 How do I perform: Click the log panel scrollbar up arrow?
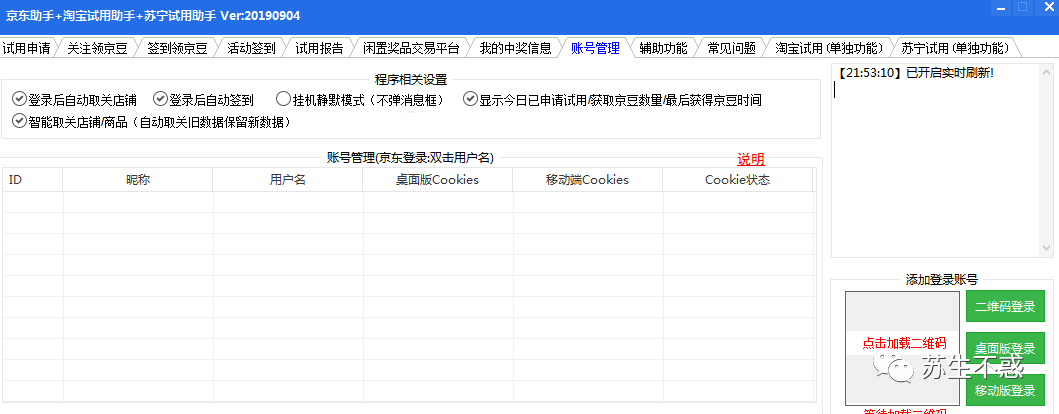[x=1047, y=72]
